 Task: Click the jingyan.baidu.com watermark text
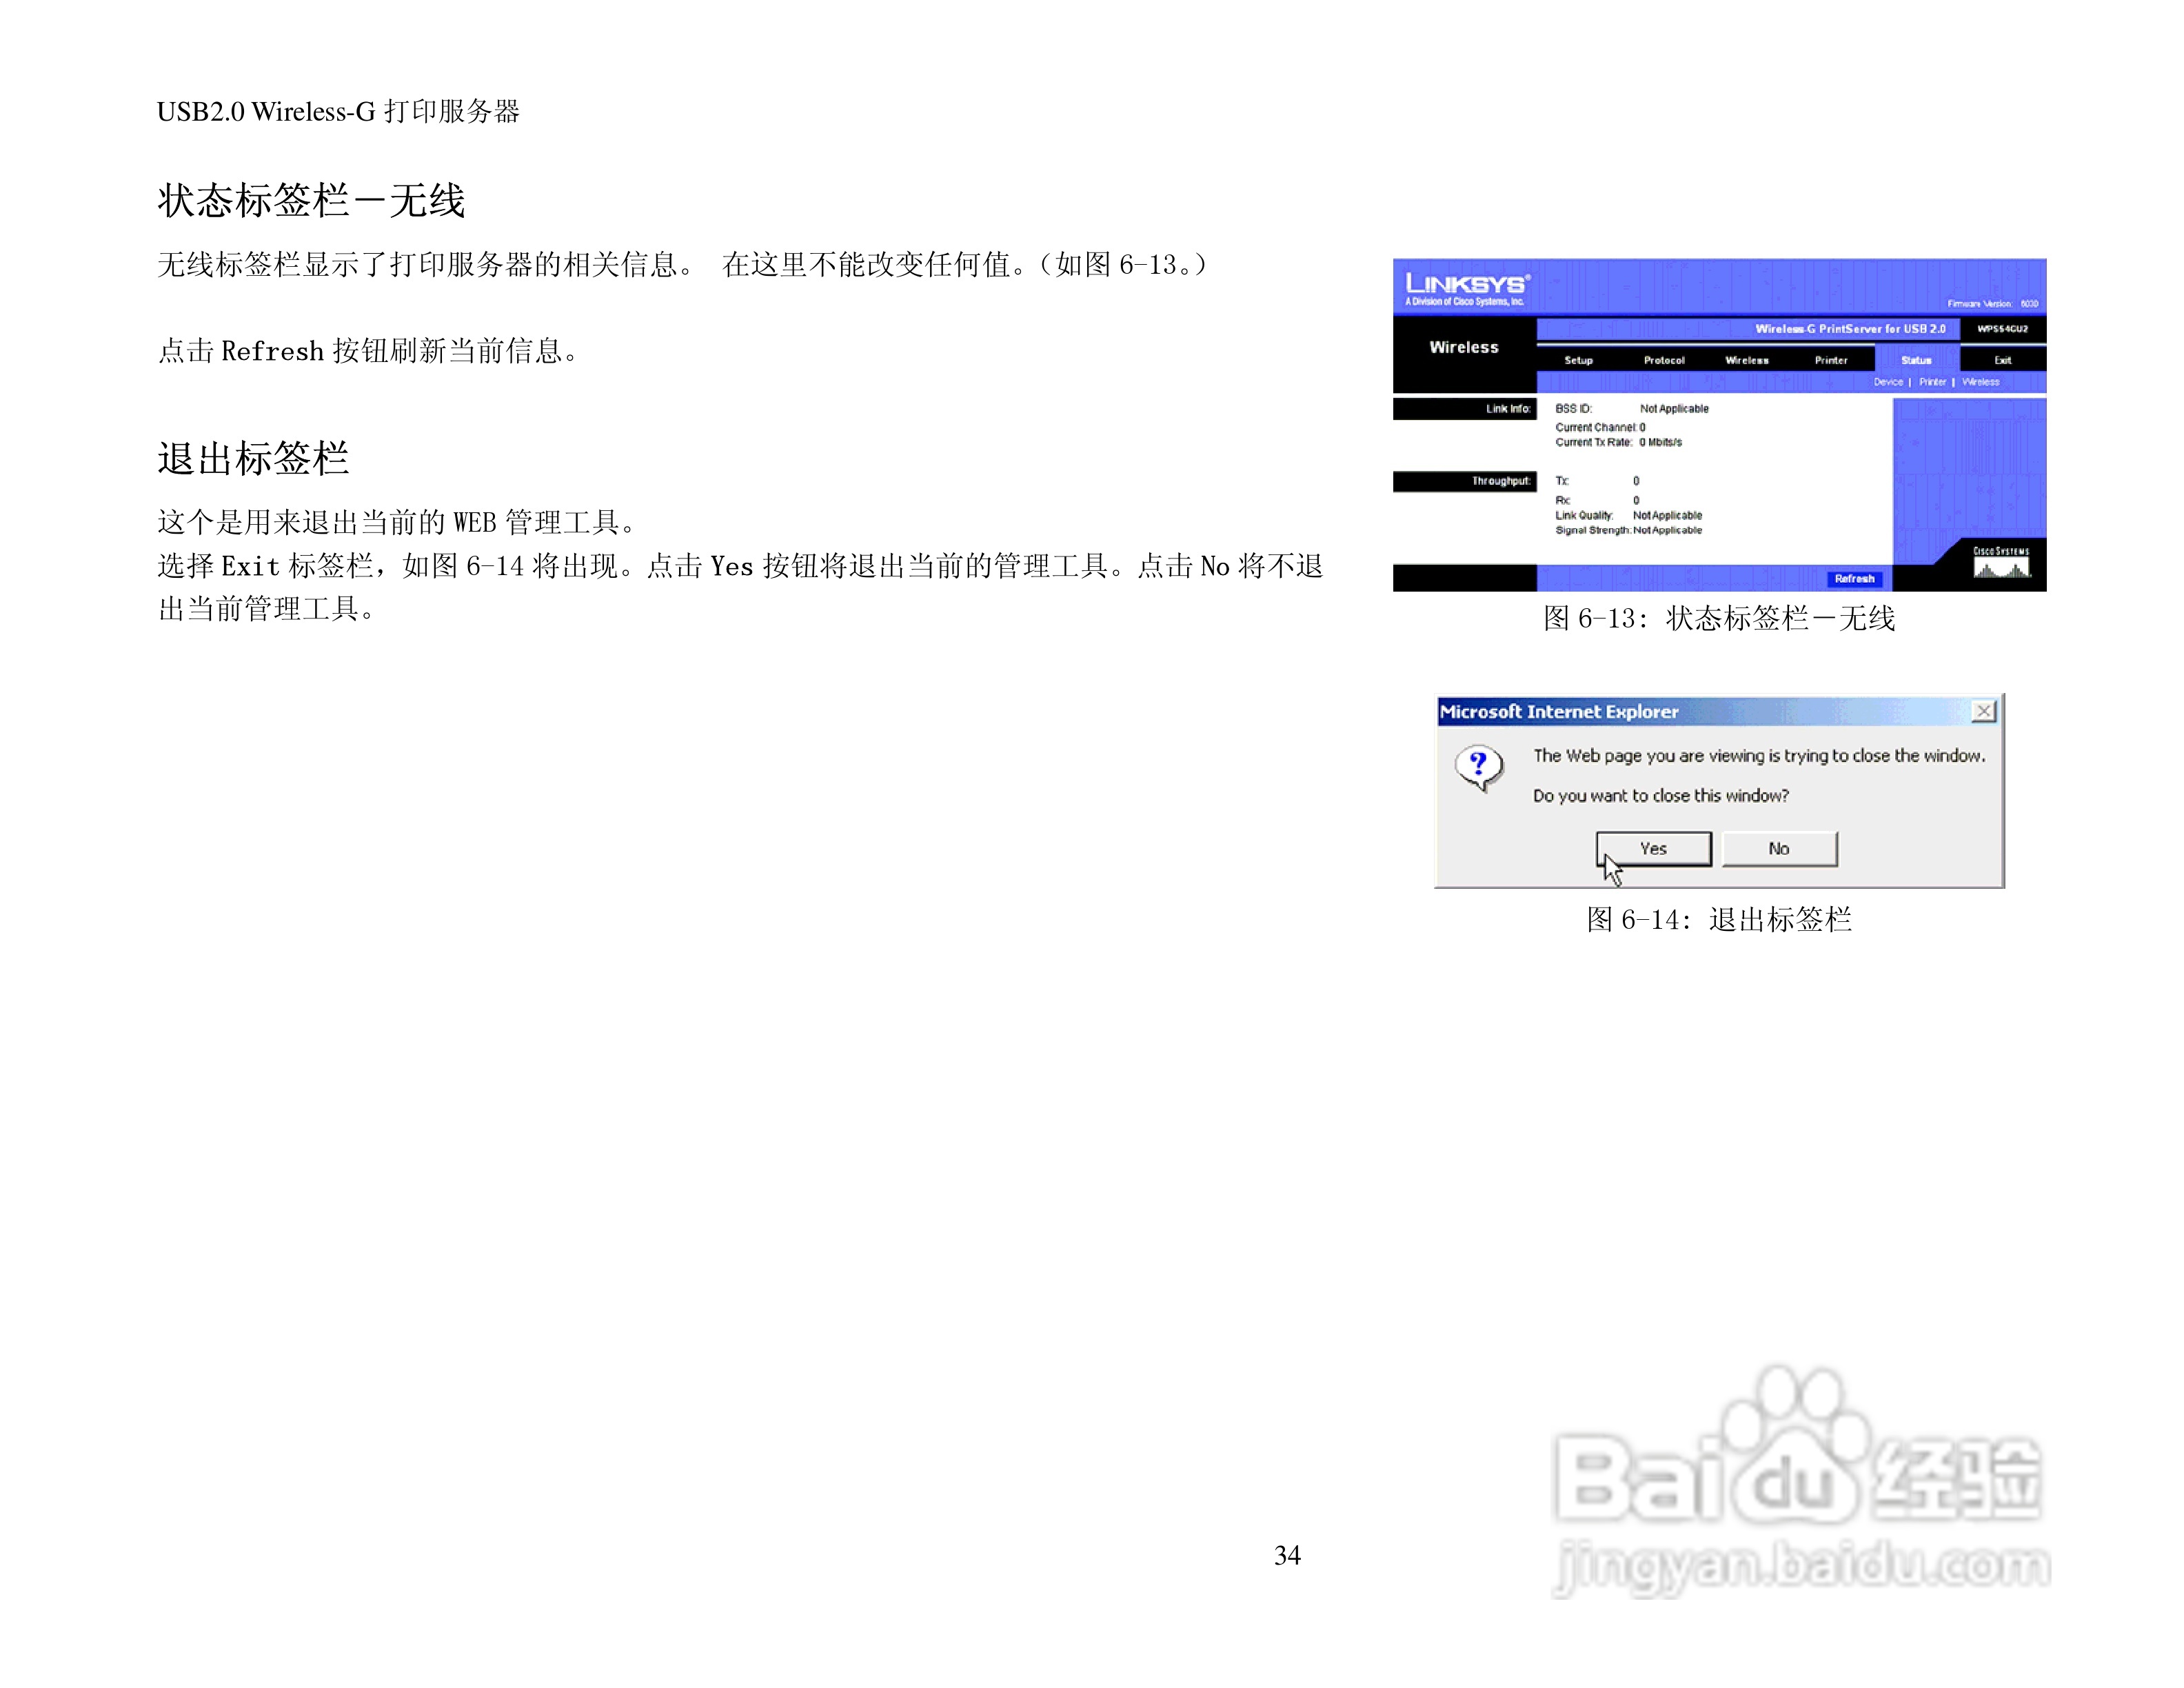coord(1800,1565)
